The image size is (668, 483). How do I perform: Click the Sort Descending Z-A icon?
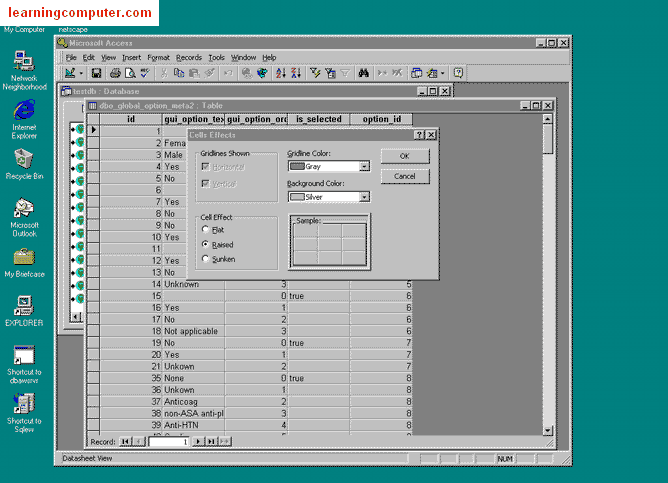coord(296,73)
